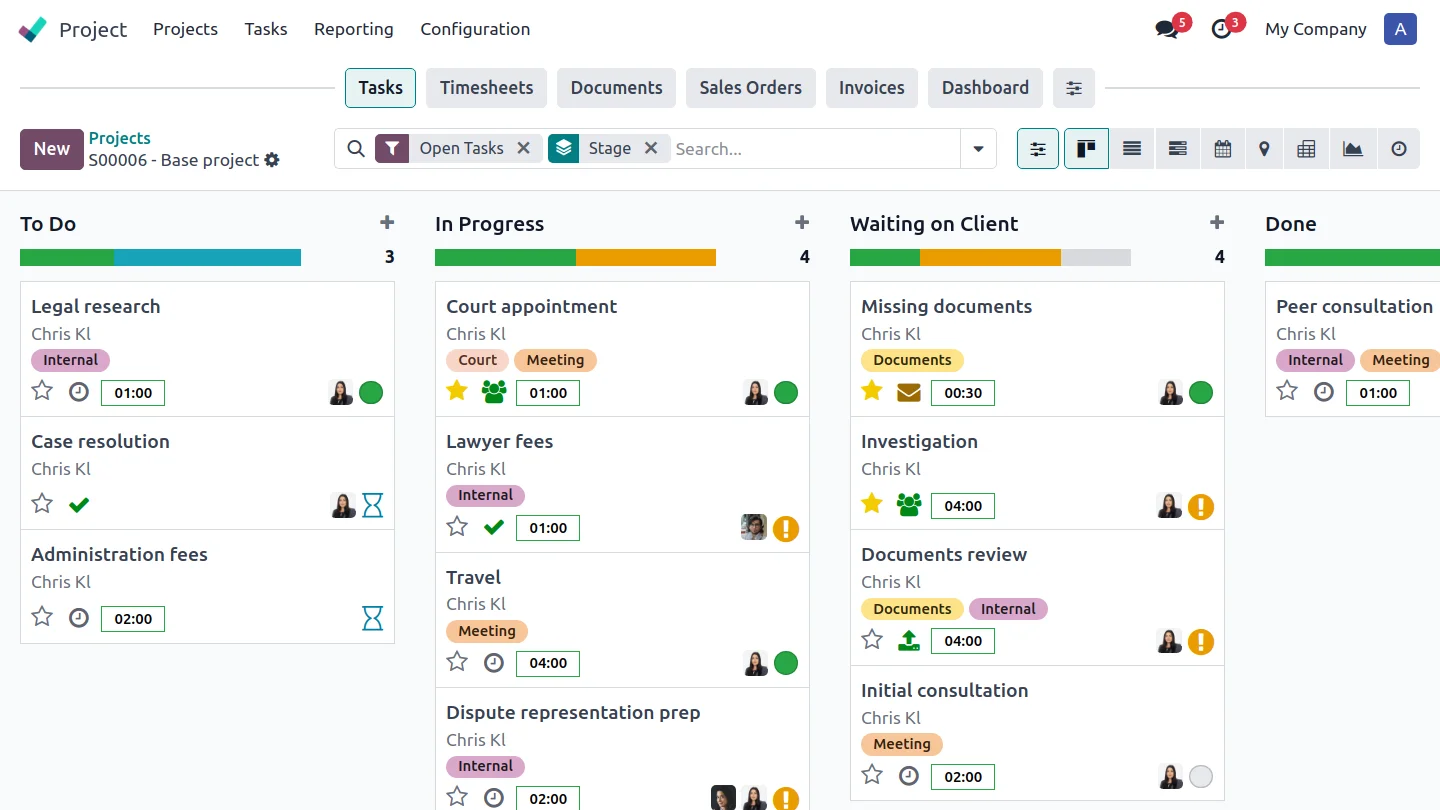The image size is (1440, 810).
Task: Expand the search options dropdown
Action: click(978, 149)
